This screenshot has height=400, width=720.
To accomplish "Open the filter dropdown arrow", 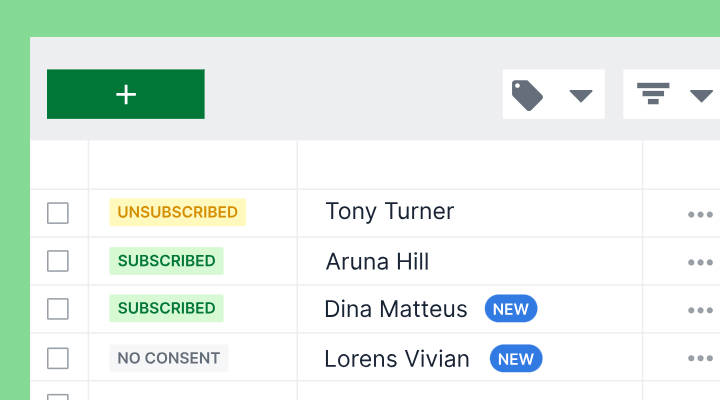I will [x=701, y=96].
